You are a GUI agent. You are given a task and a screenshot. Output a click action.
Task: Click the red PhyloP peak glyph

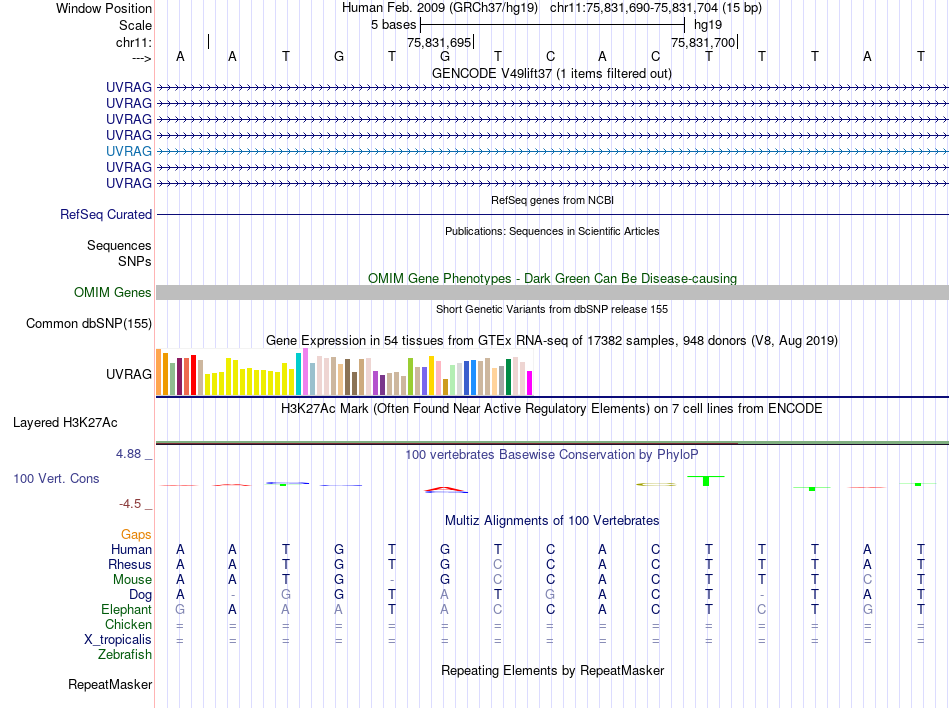(445, 489)
